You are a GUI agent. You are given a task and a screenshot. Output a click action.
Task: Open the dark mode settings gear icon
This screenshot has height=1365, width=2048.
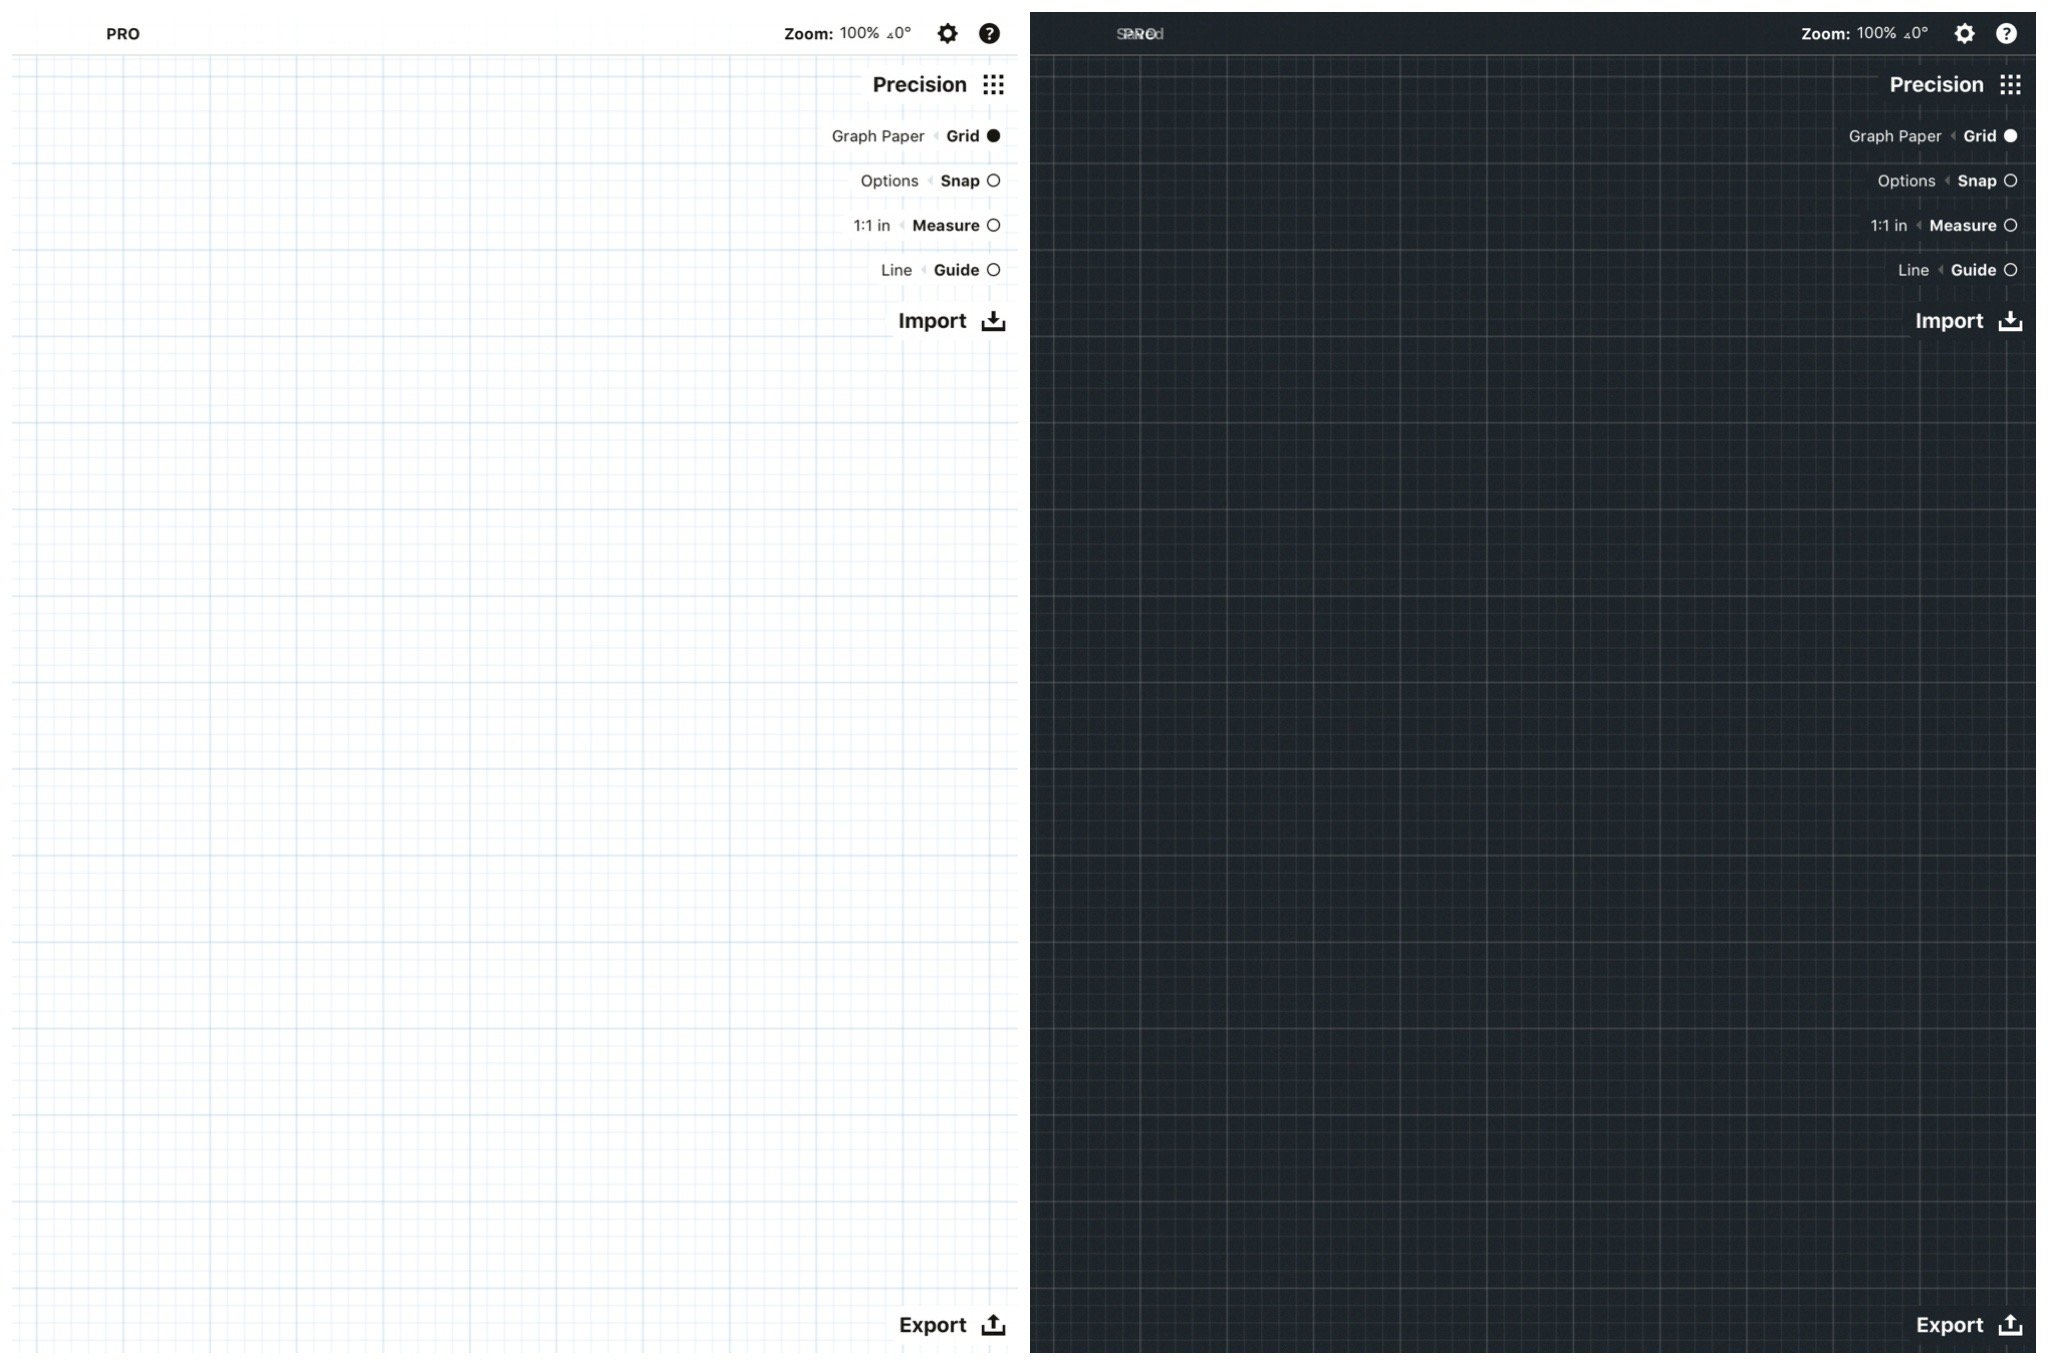(x=1965, y=33)
